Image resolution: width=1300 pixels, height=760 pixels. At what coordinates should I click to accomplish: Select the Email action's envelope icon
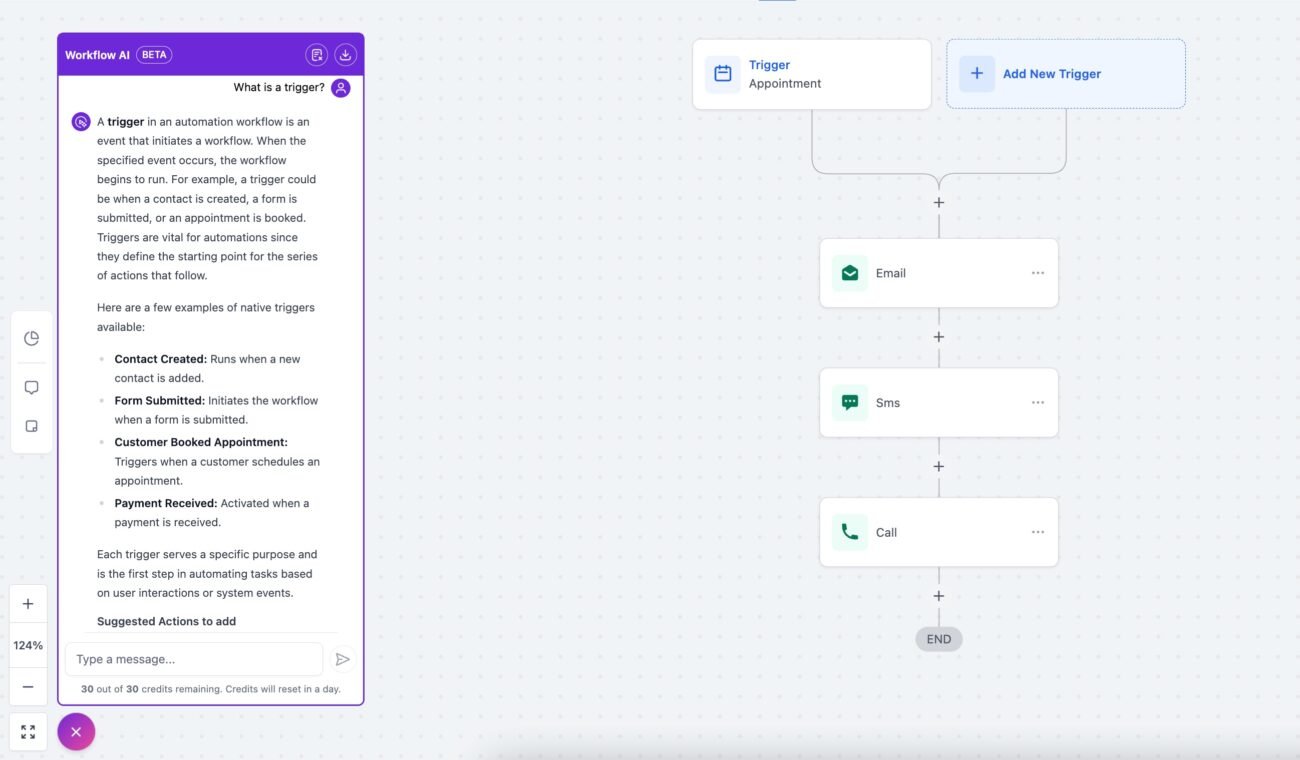(x=849, y=272)
